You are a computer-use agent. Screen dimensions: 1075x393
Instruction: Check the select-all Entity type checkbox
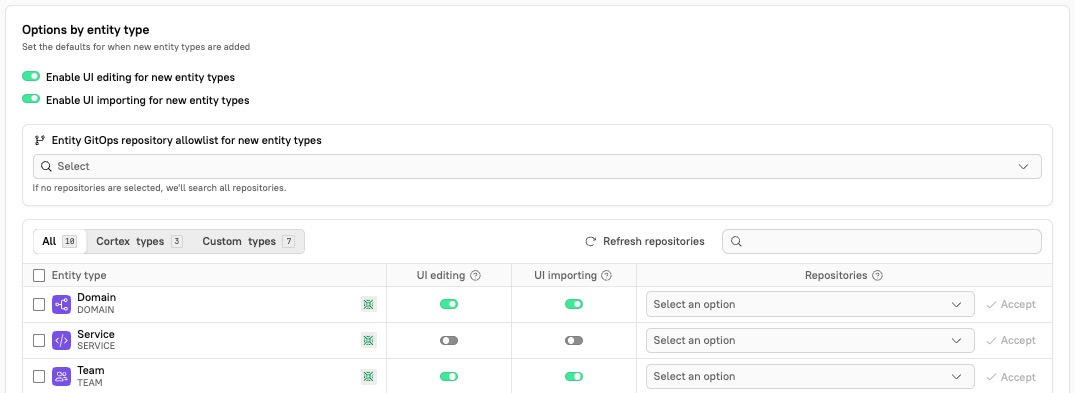point(39,276)
